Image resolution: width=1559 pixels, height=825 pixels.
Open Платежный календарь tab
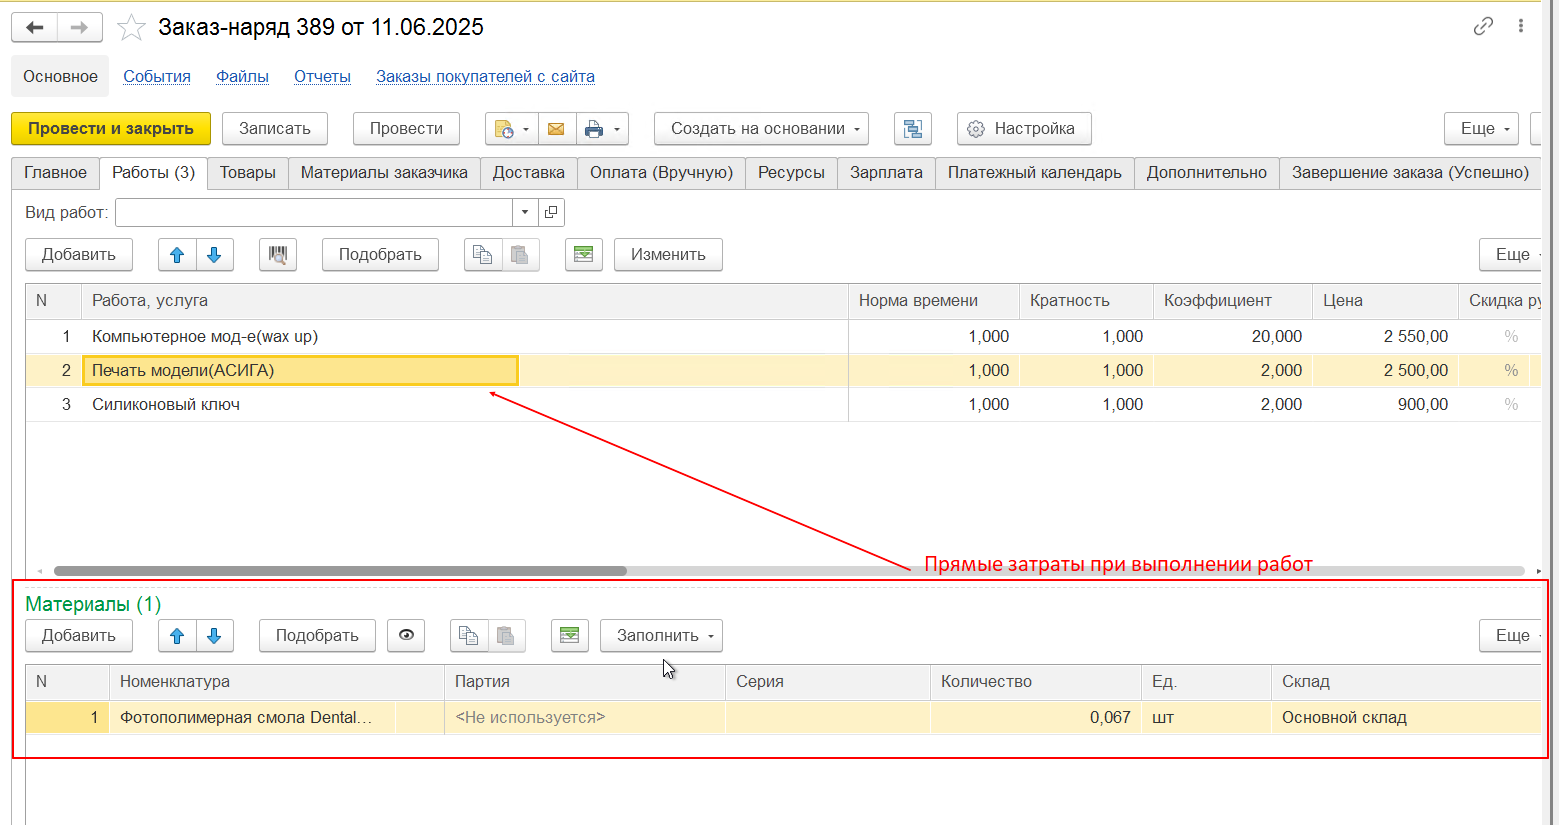[x=1035, y=173]
